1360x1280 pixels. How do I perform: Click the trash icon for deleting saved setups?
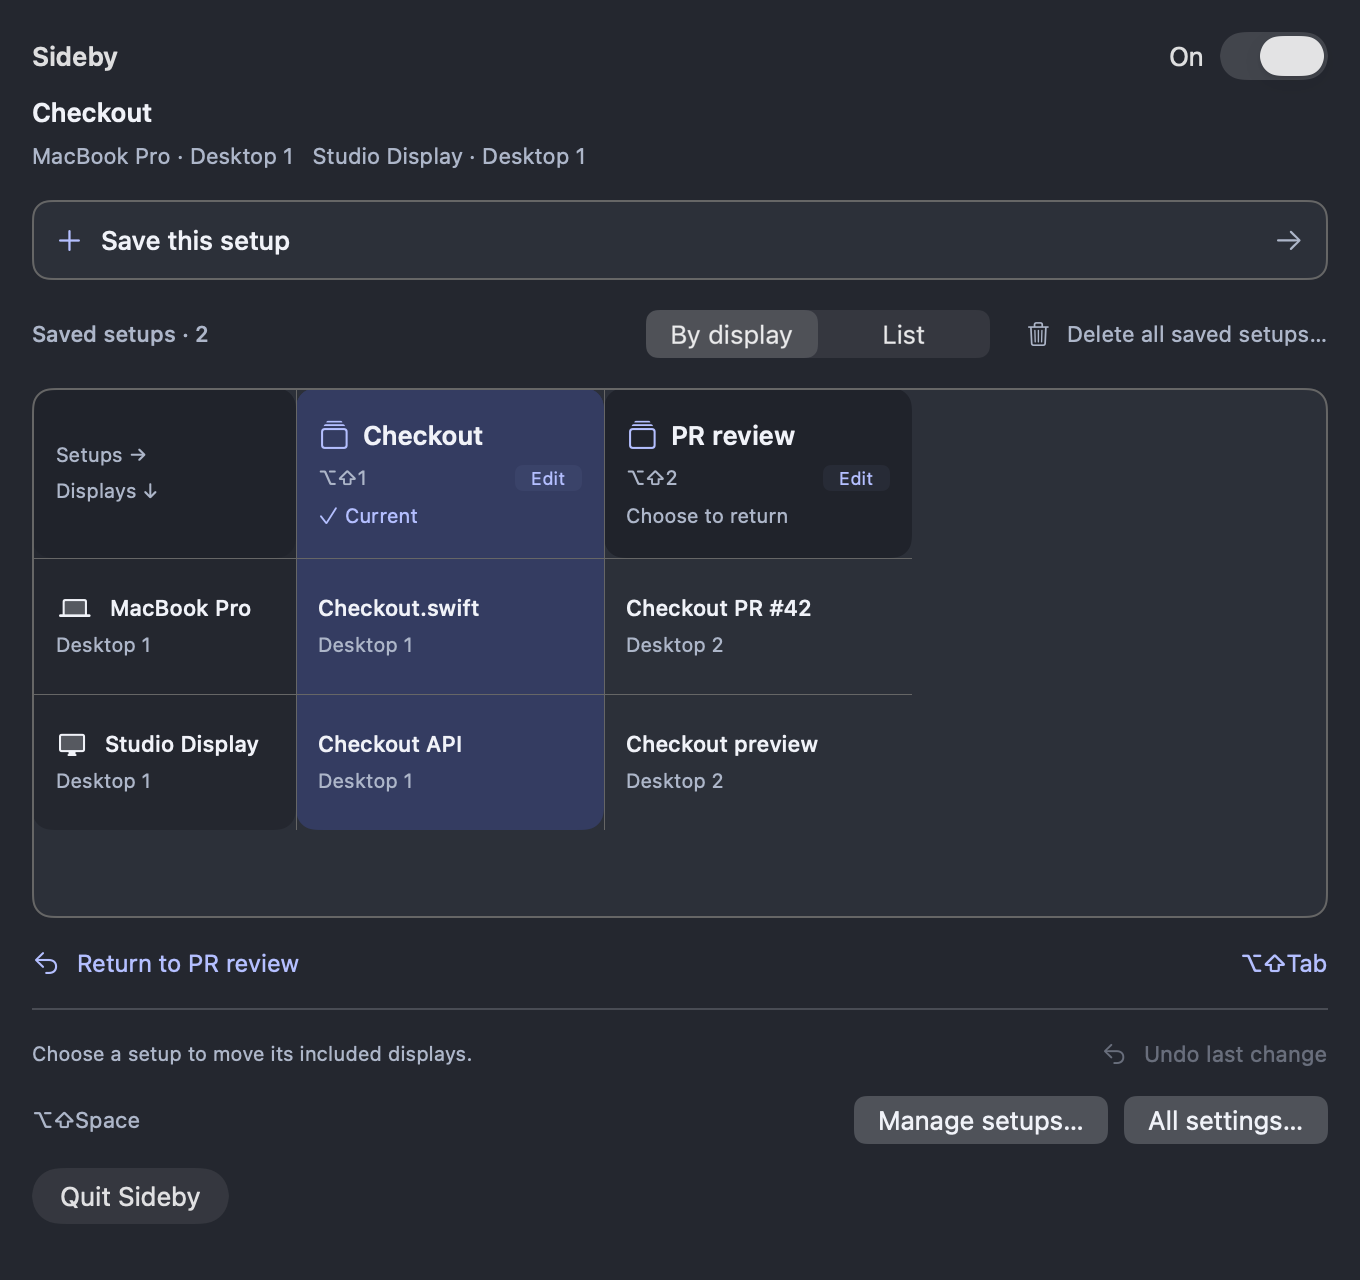(1038, 334)
